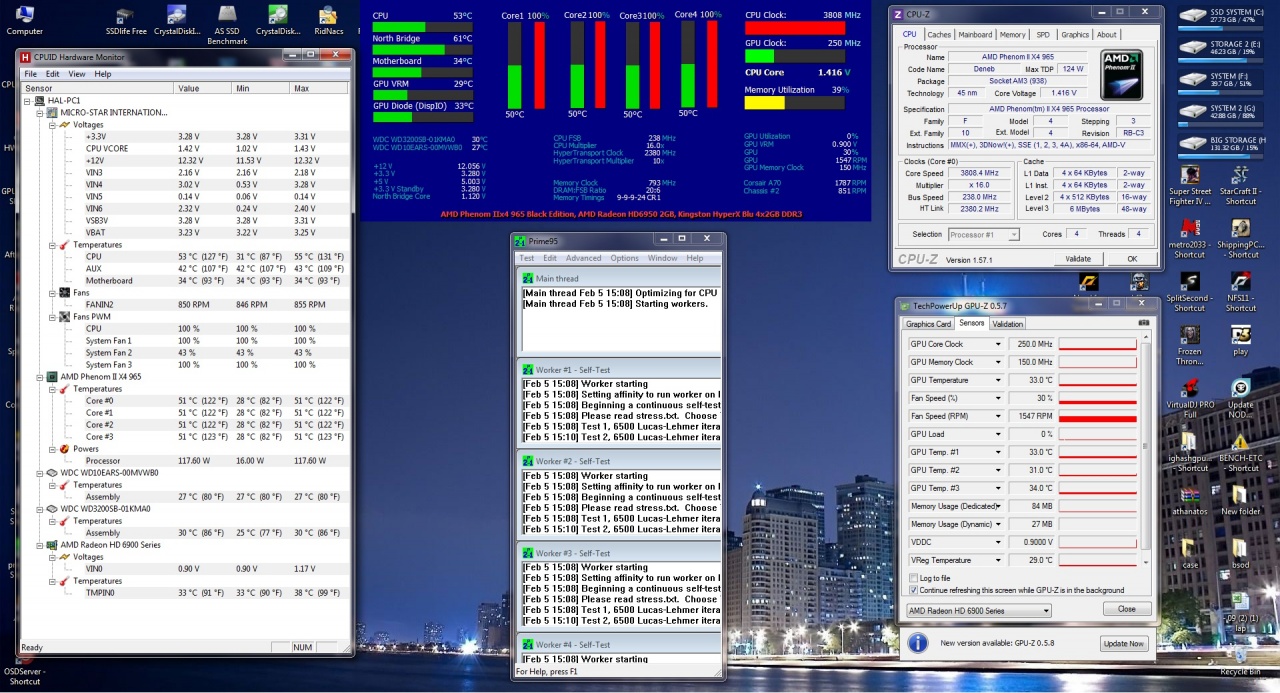Screen dimensions: 1280x693
Task: Click the Update Now button
Action: pos(1123,643)
